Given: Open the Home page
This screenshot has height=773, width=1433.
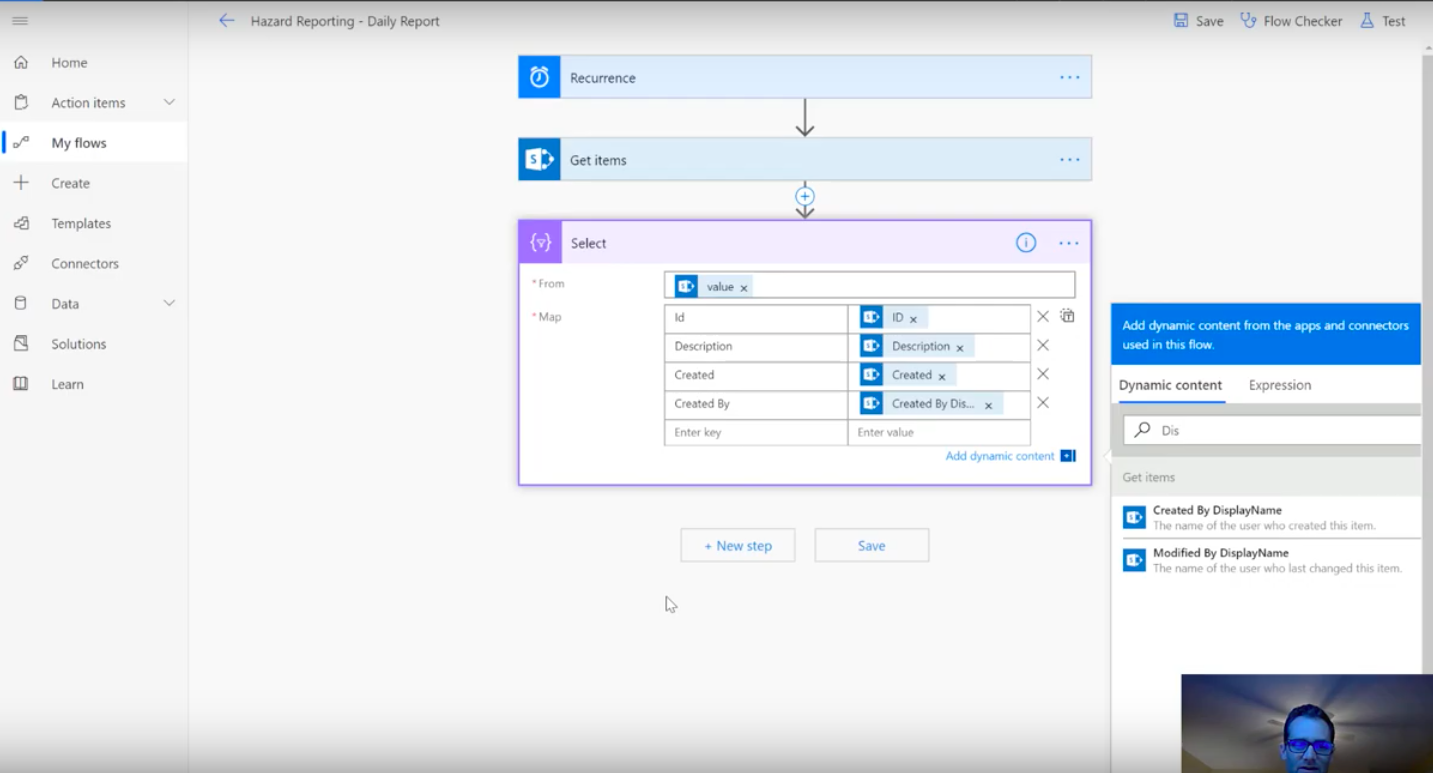Looking at the screenshot, I should click(69, 62).
